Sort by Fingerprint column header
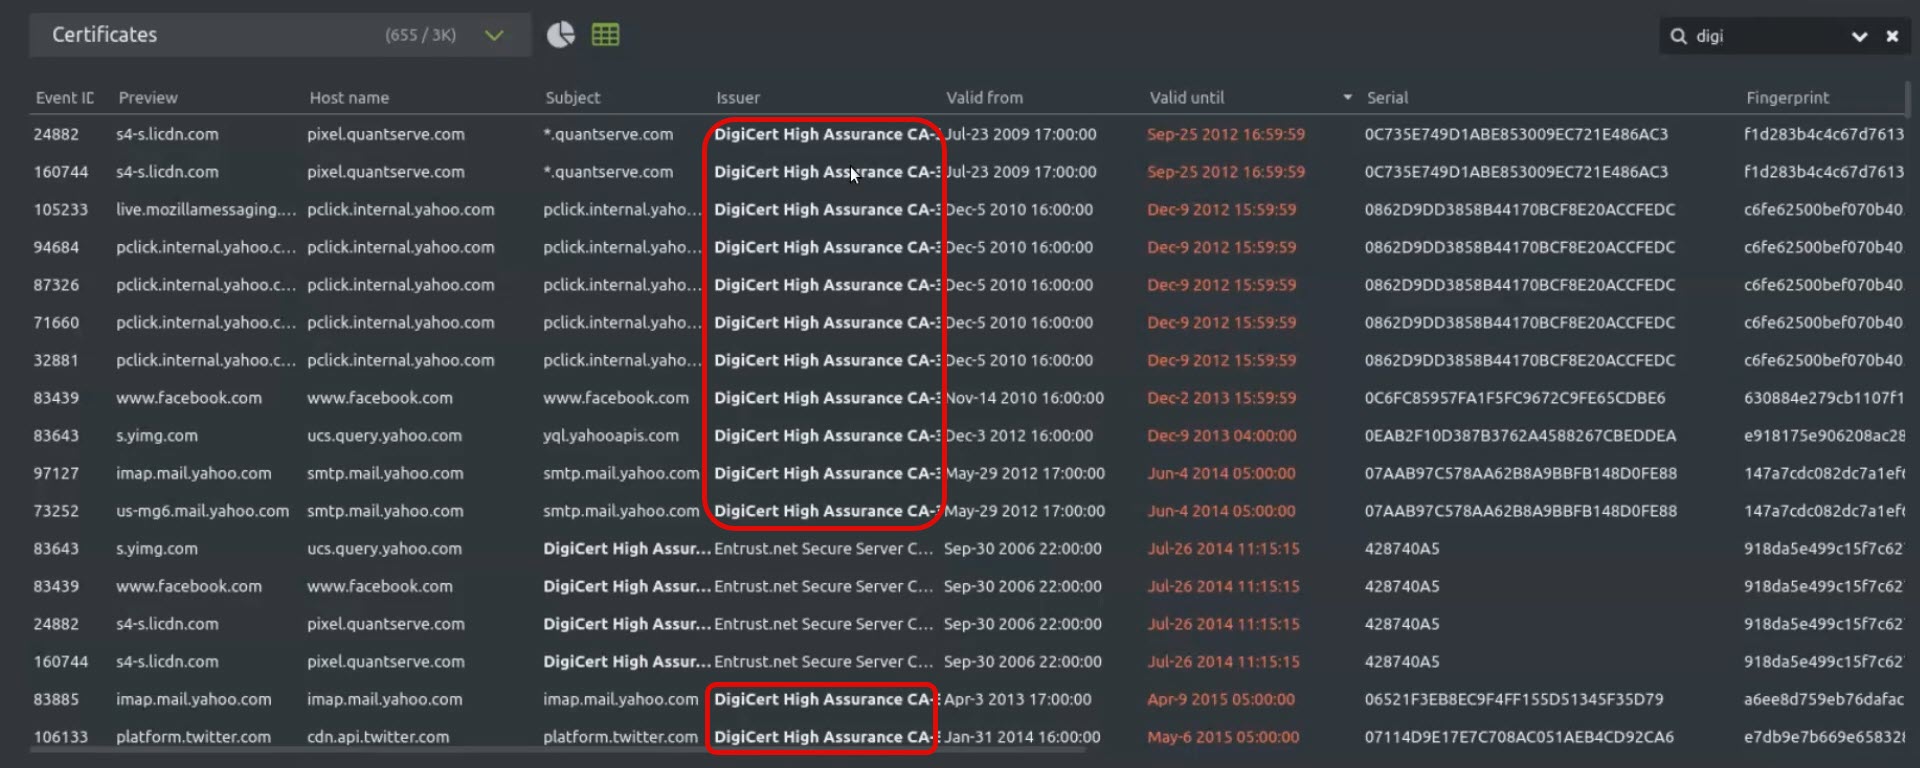This screenshot has width=1920, height=768. 1787,98
